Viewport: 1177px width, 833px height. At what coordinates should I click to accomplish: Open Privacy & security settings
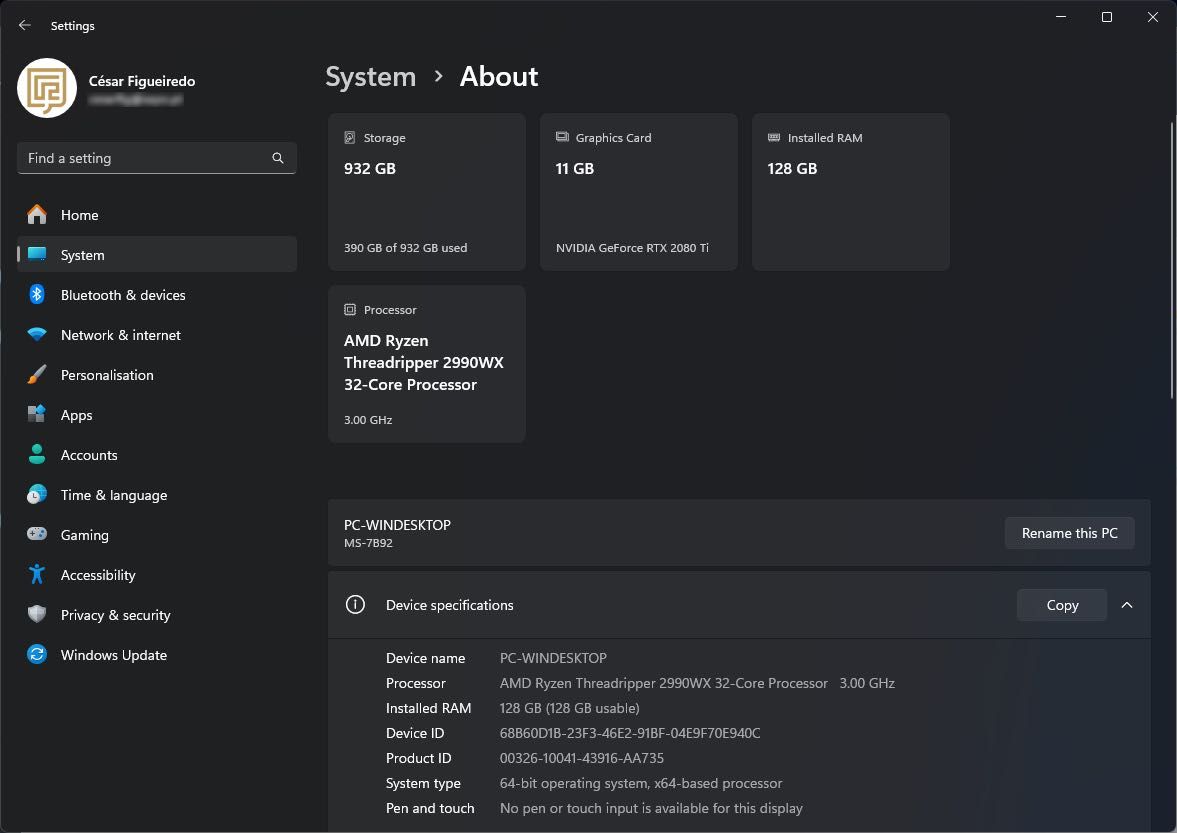coord(156,615)
